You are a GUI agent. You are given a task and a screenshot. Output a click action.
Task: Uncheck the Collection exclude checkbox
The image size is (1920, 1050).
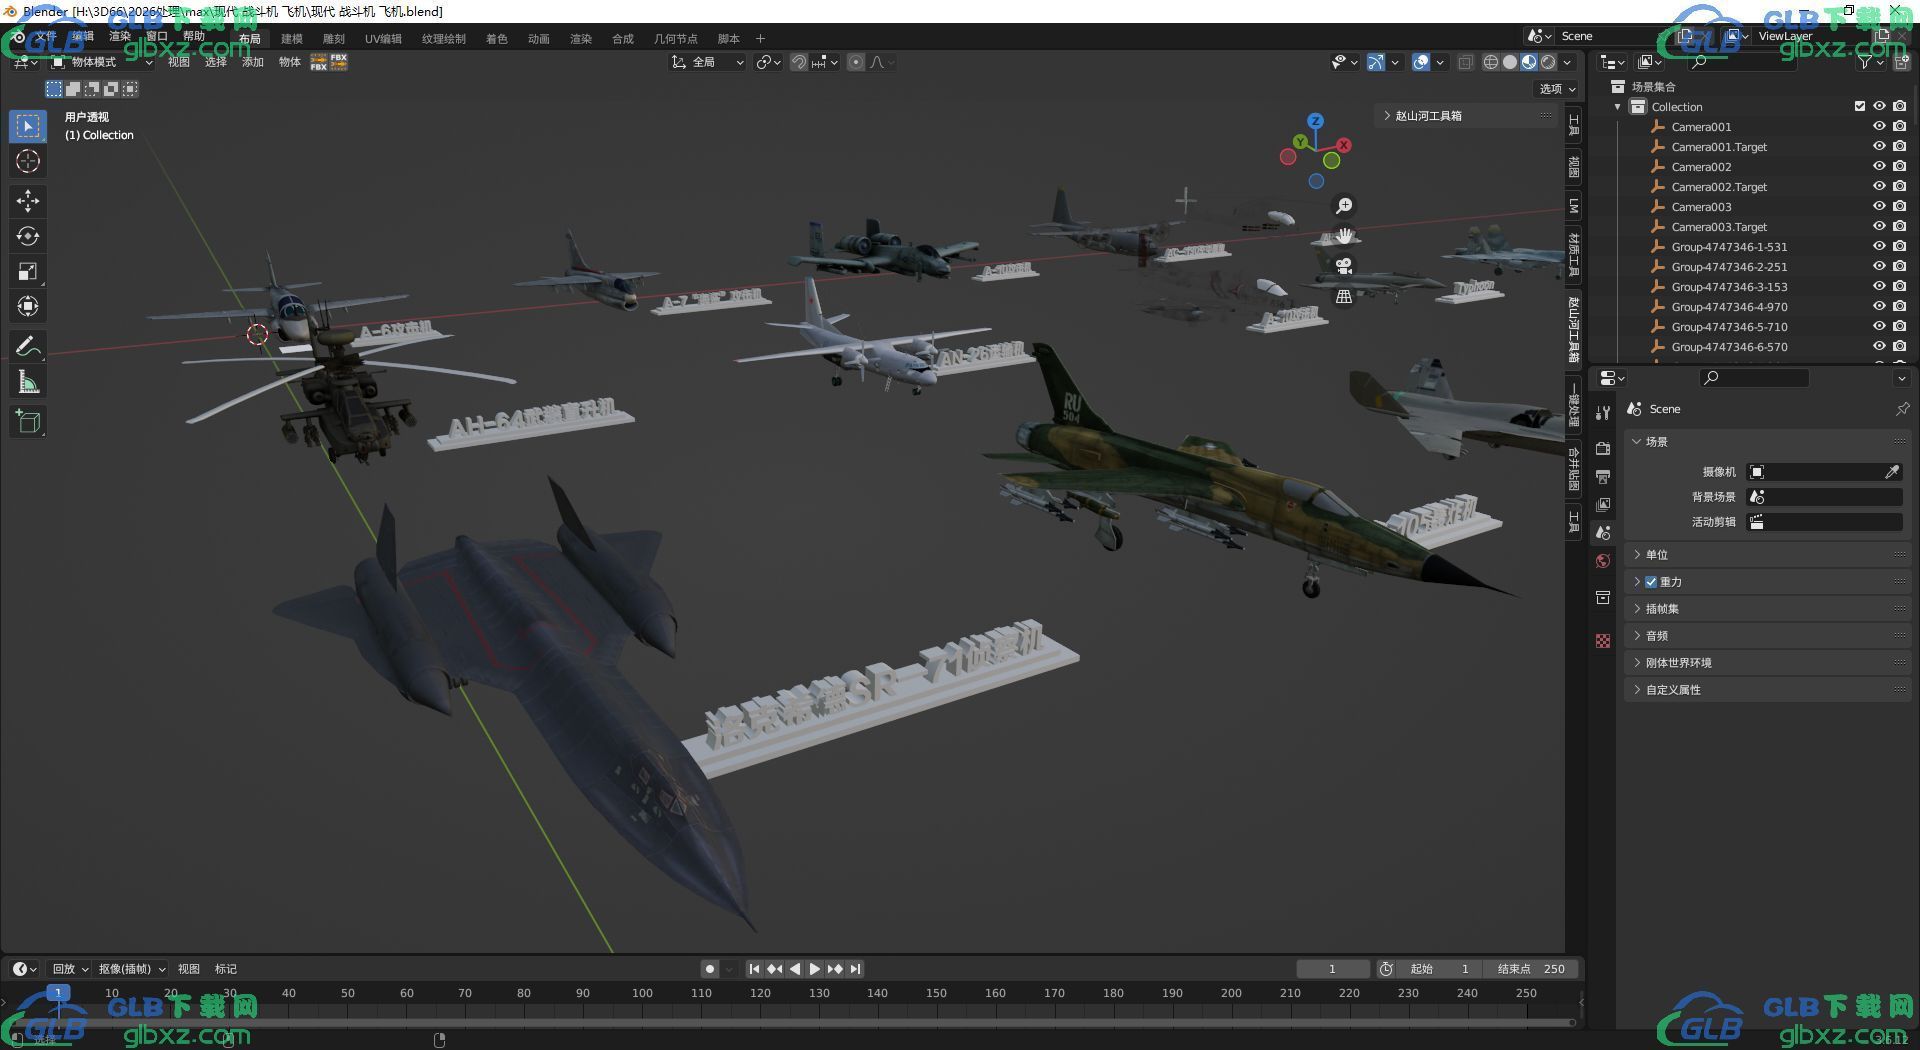[1860, 106]
